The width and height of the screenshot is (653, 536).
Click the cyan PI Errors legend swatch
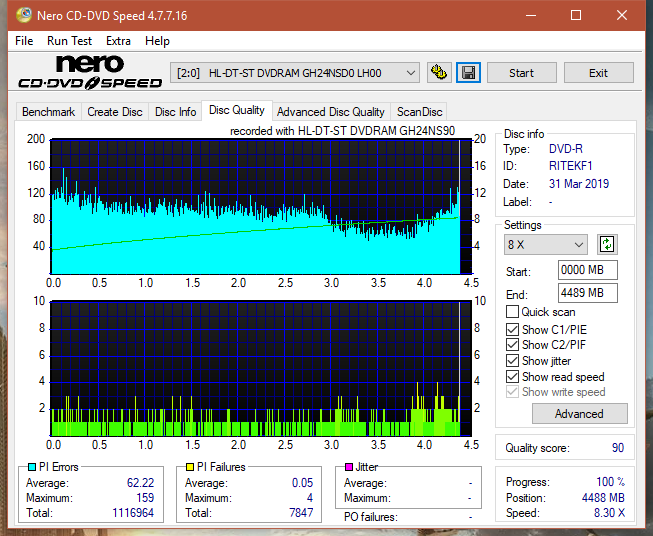[32, 467]
